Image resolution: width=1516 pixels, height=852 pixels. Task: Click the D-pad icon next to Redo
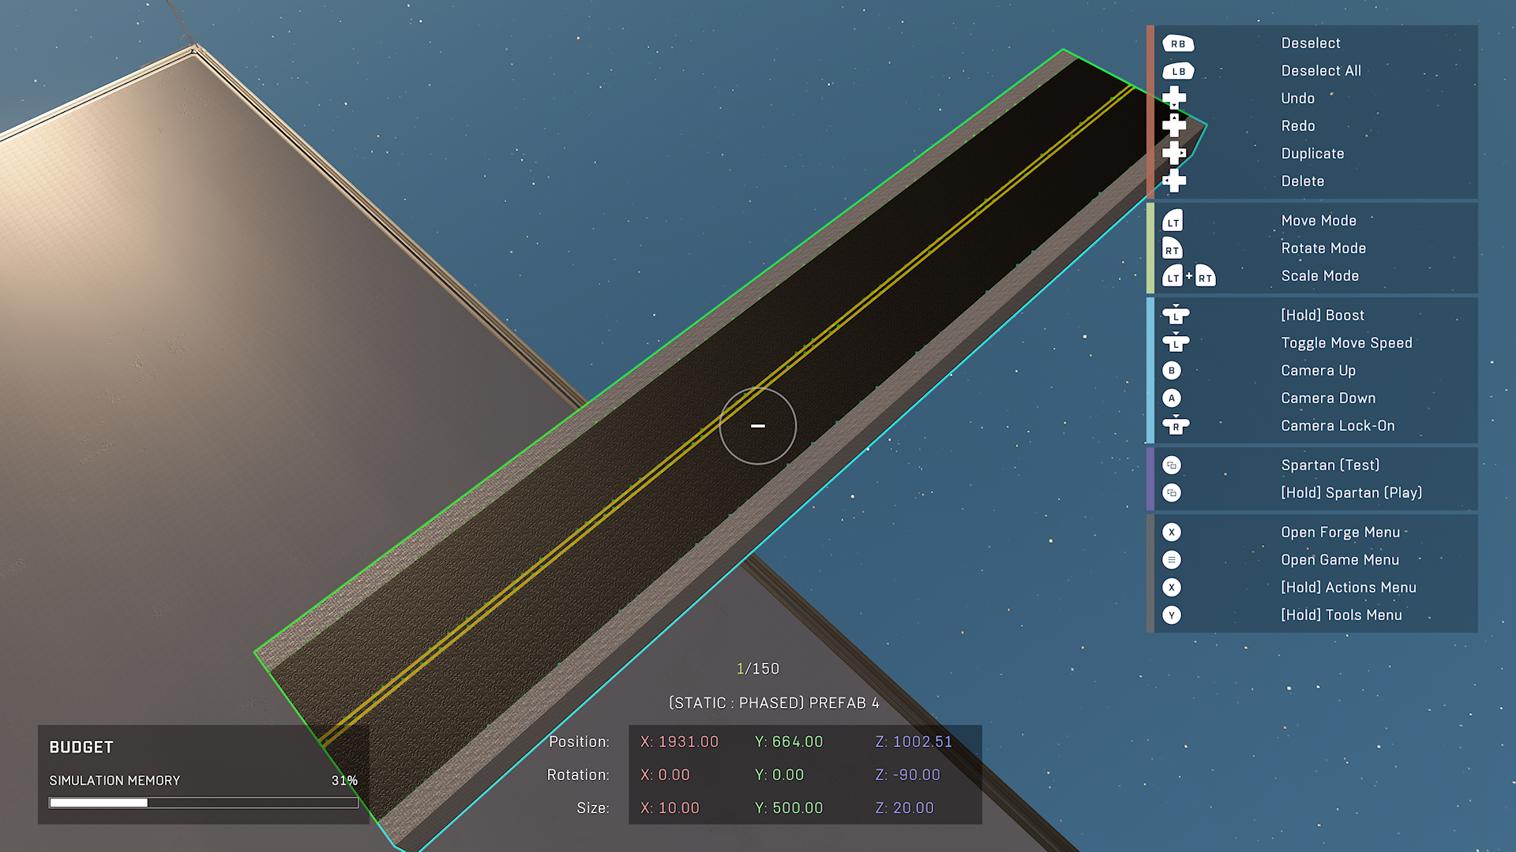pyautogui.click(x=1174, y=126)
